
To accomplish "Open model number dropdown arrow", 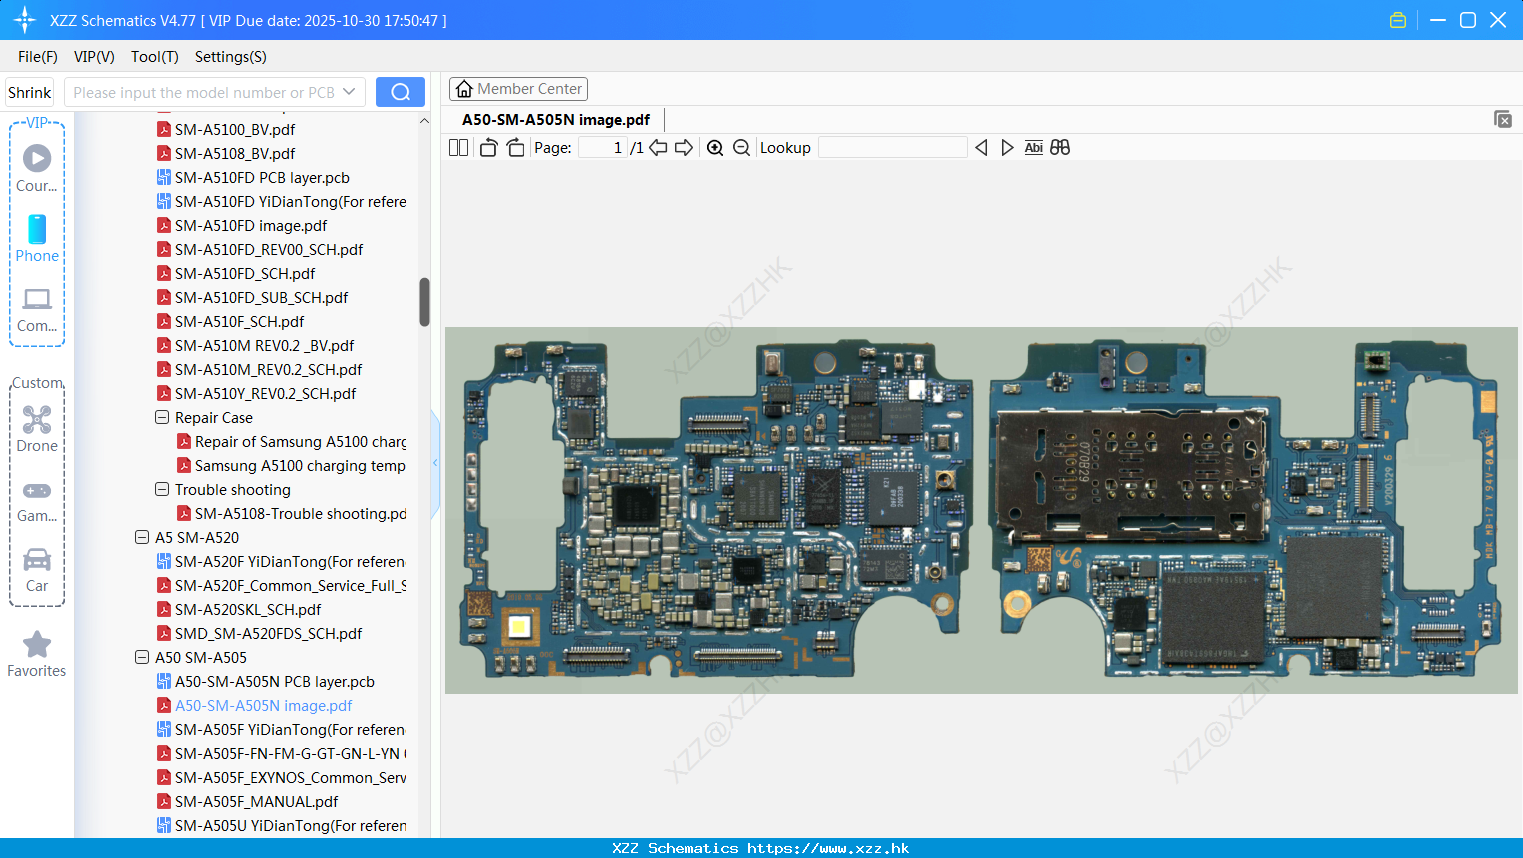I will (349, 92).
